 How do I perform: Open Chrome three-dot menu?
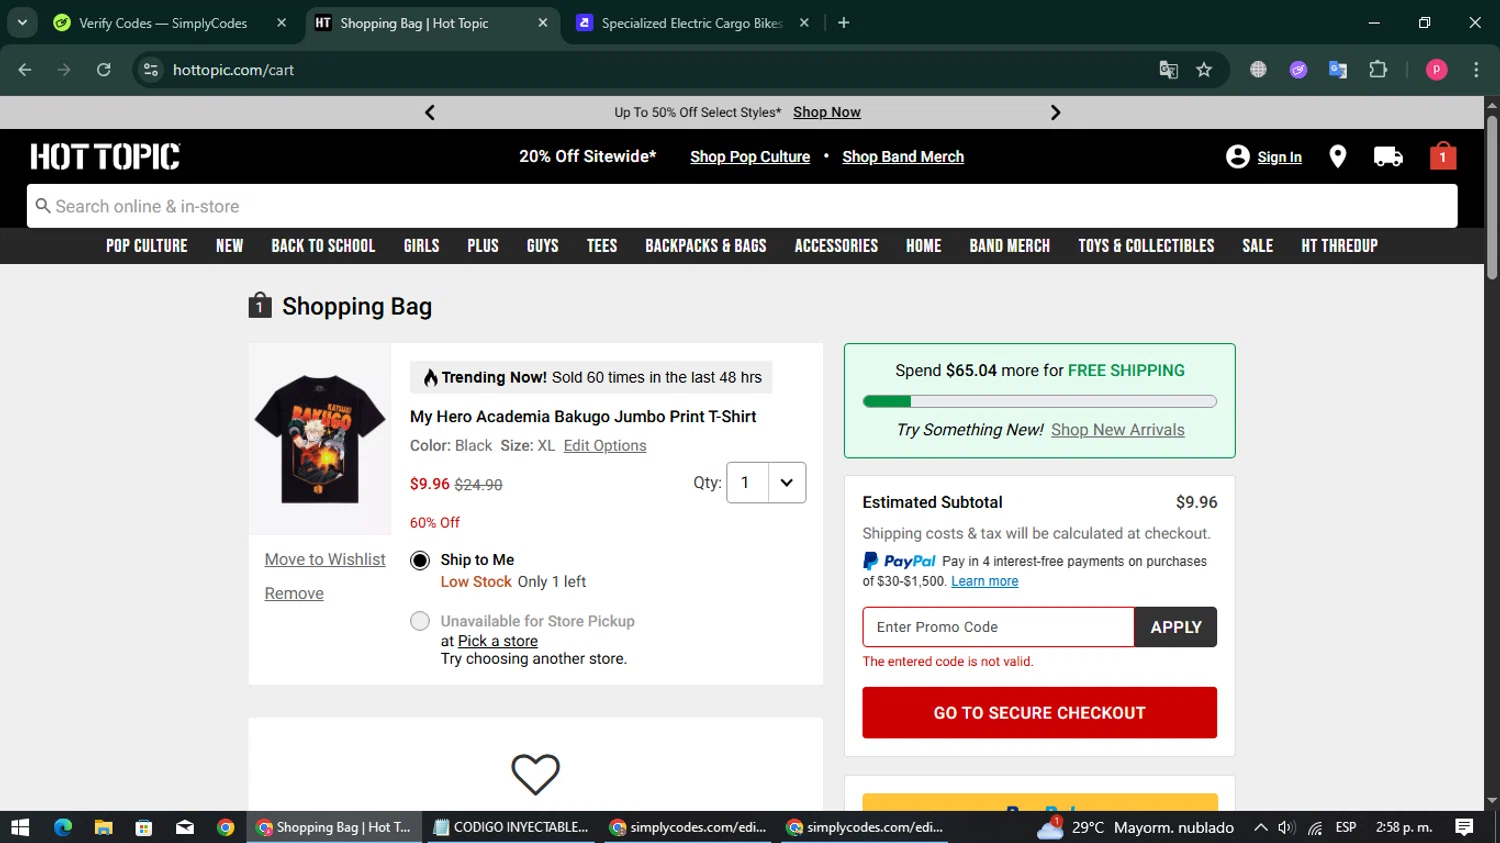point(1476,70)
